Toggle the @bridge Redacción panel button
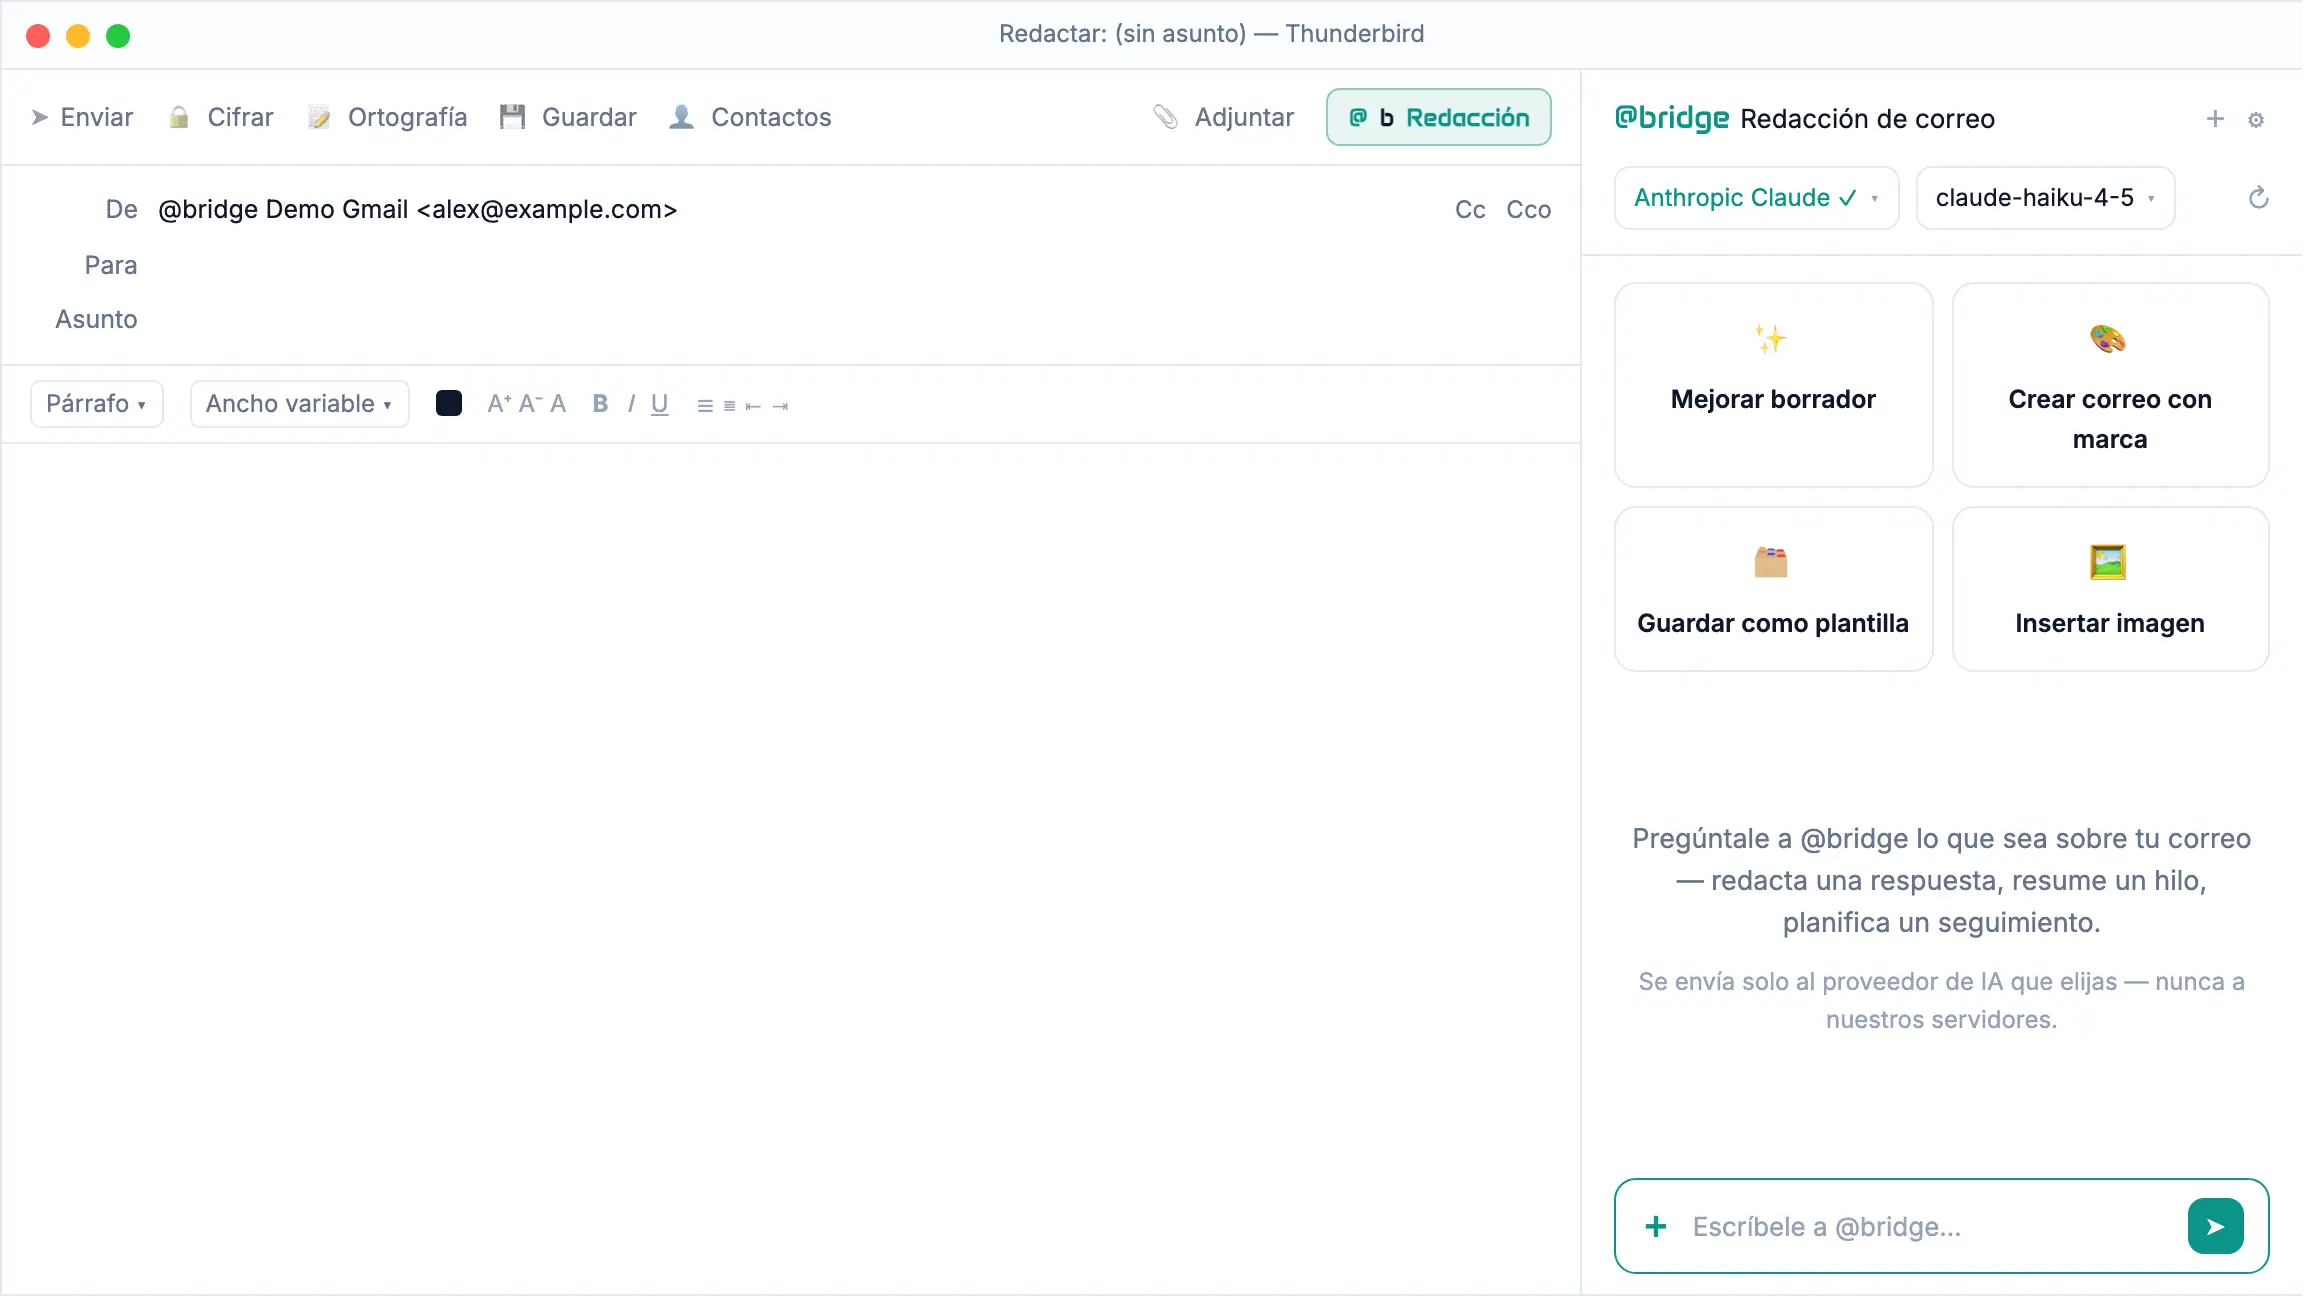2304x1296 pixels. pyautogui.click(x=1438, y=117)
